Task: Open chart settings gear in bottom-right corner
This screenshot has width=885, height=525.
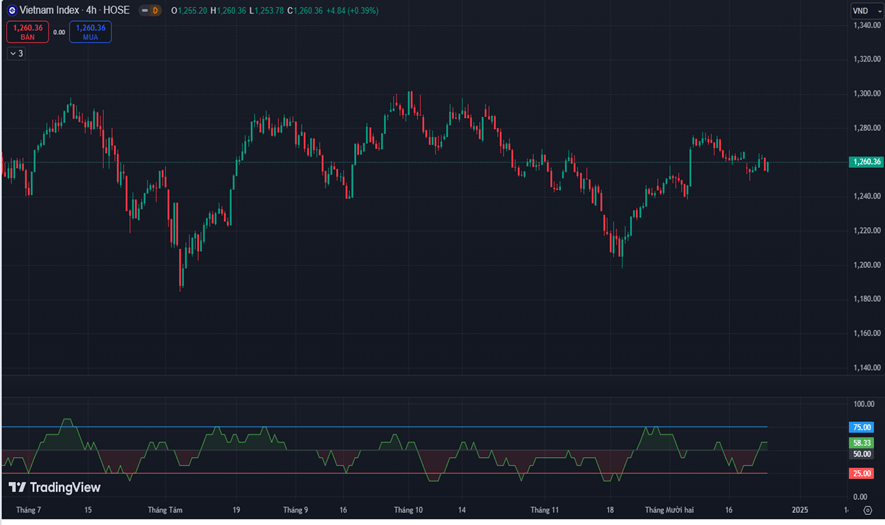Action: point(867,510)
